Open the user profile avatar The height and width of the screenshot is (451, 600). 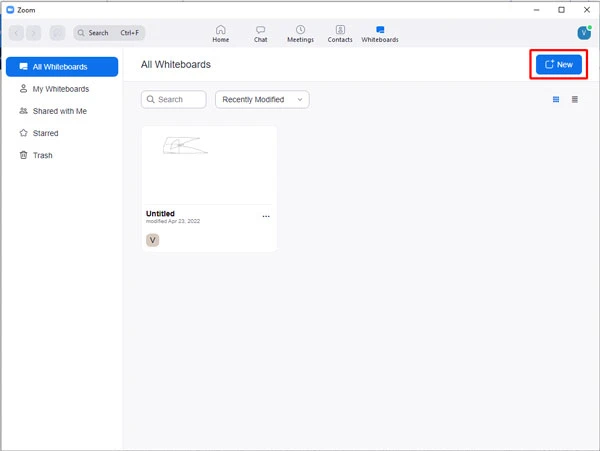coord(584,33)
